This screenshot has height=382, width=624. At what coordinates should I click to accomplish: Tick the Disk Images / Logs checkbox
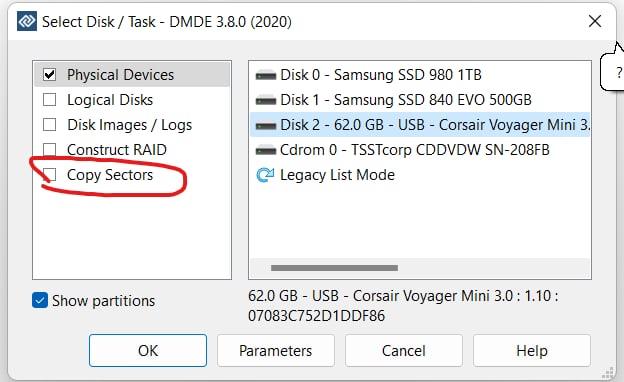click(49, 125)
